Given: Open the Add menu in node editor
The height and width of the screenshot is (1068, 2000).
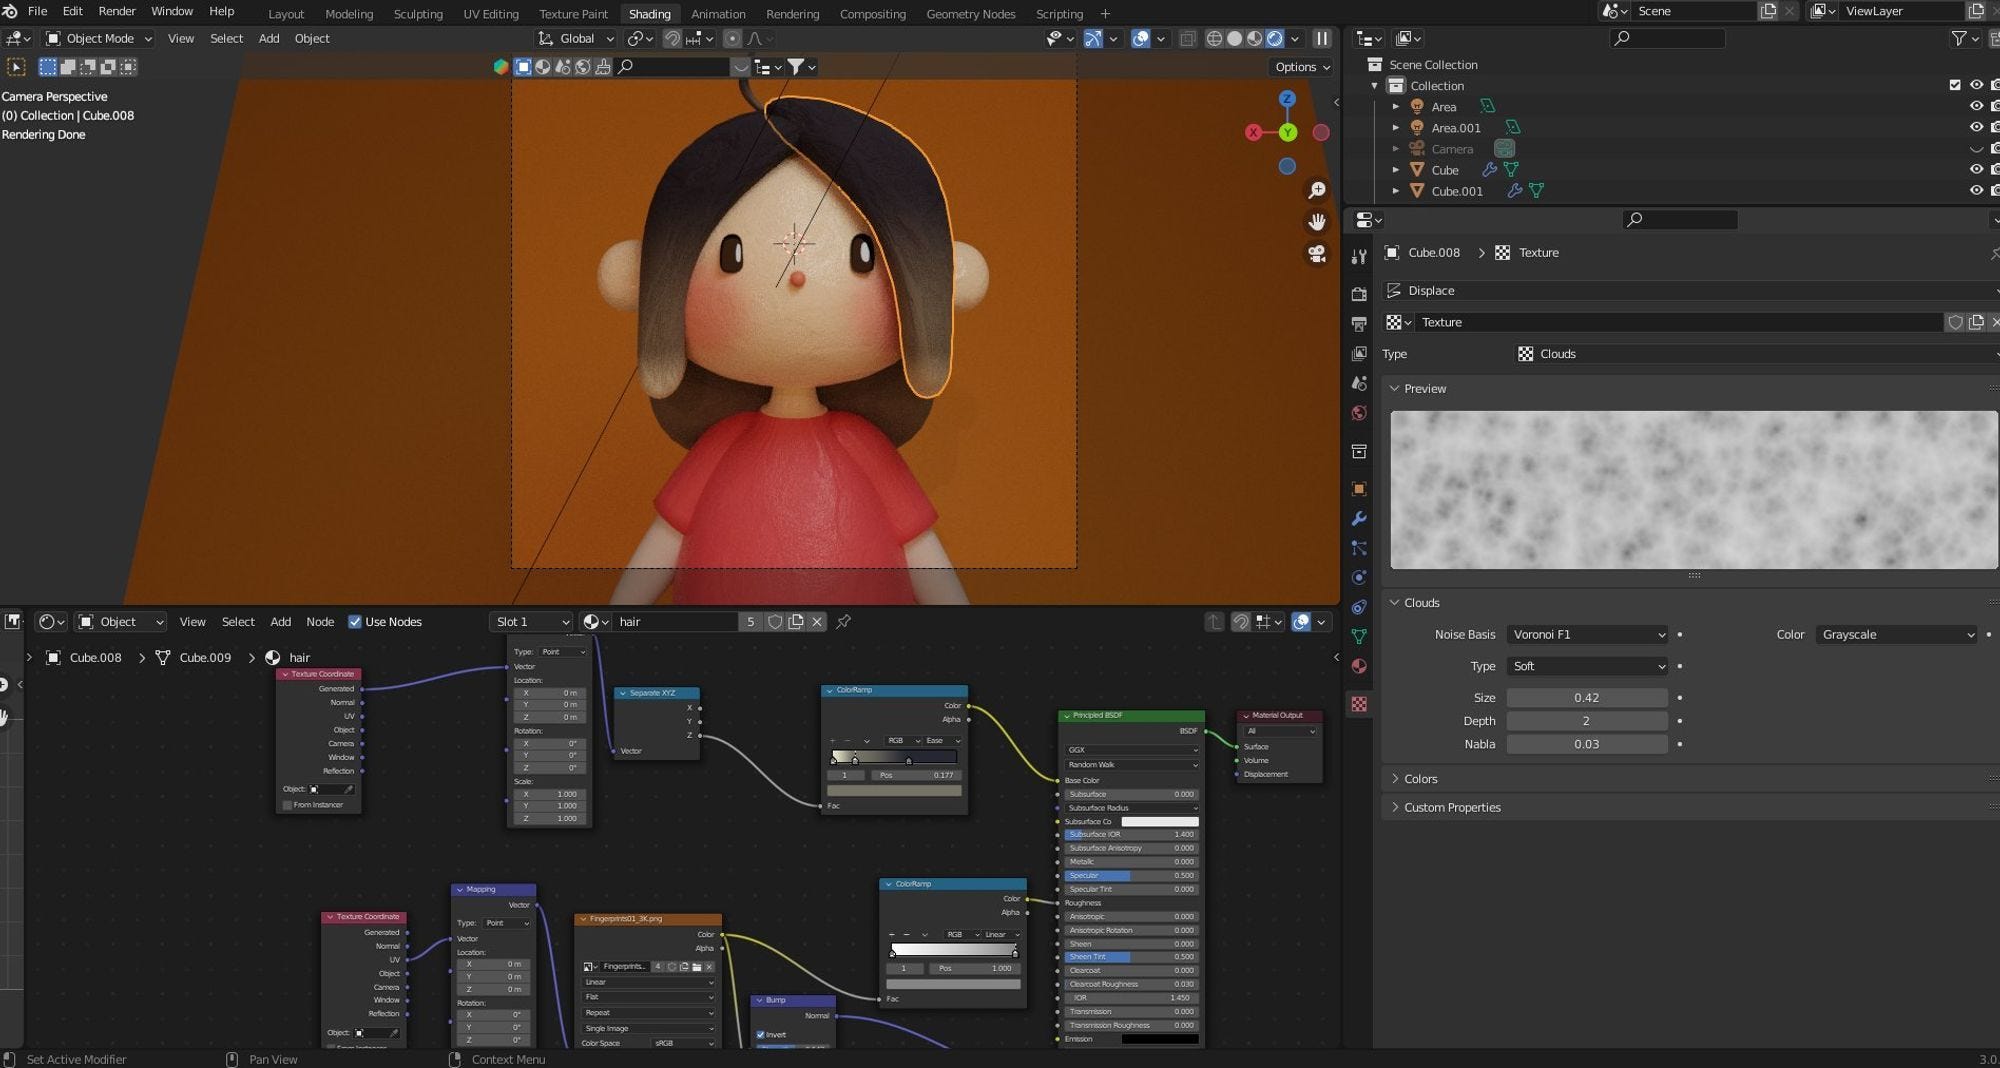Looking at the screenshot, I should (280, 622).
